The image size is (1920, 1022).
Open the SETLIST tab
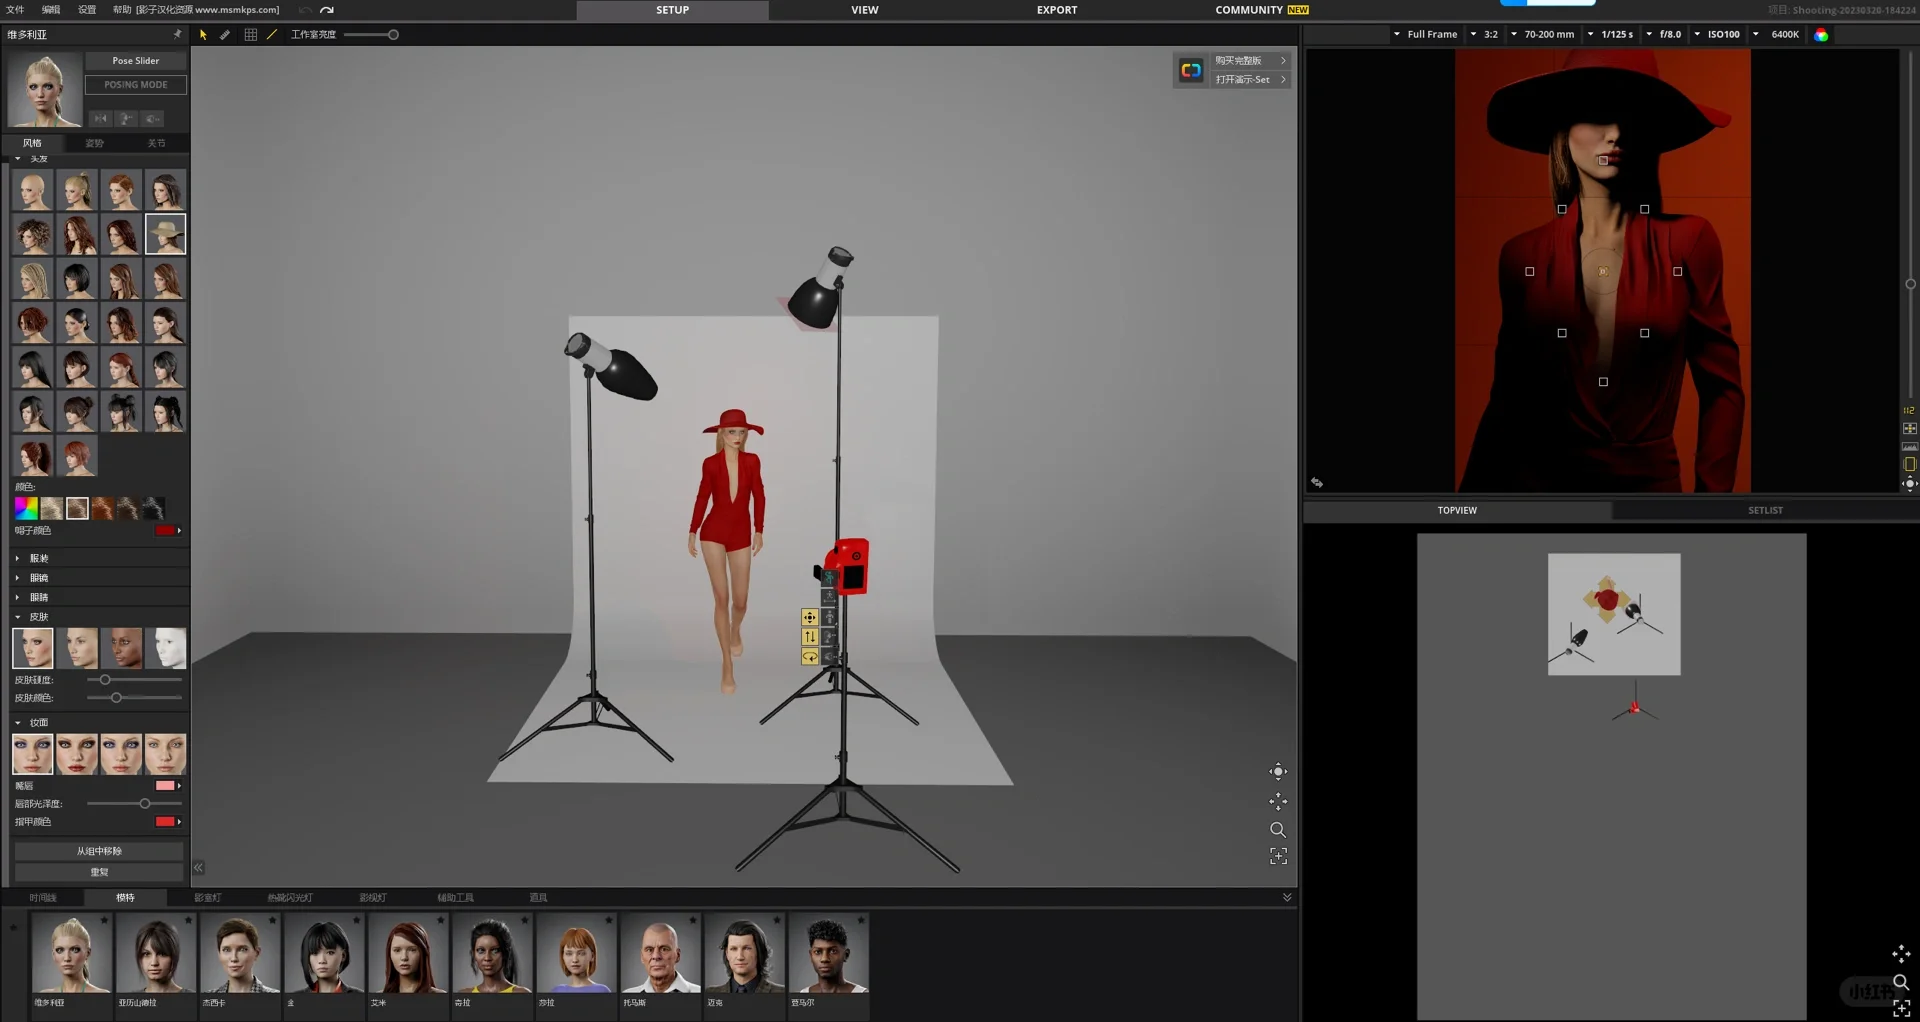pyautogui.click(x=1765, y=511)
